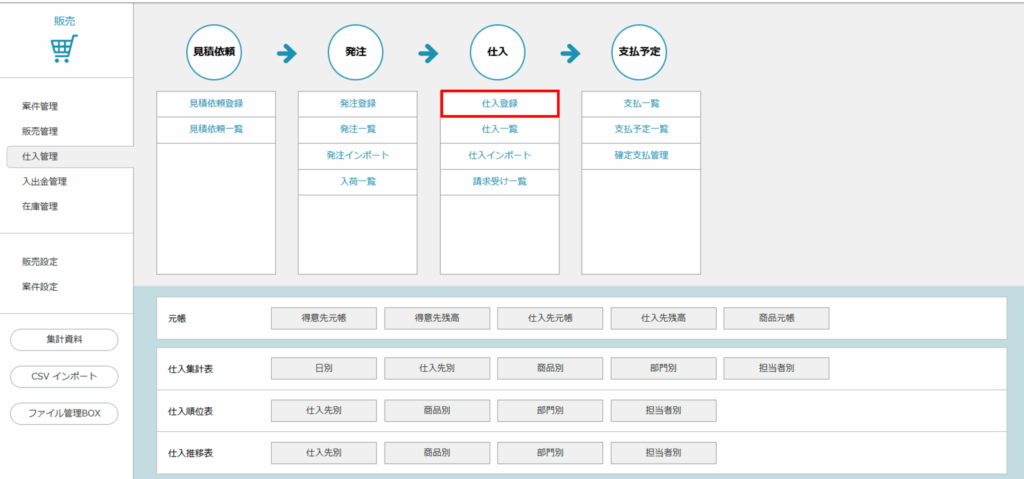Click 得意先元帳 button in 元帳 row
This screenshot has height=479, width=1024.
[323, 318]
